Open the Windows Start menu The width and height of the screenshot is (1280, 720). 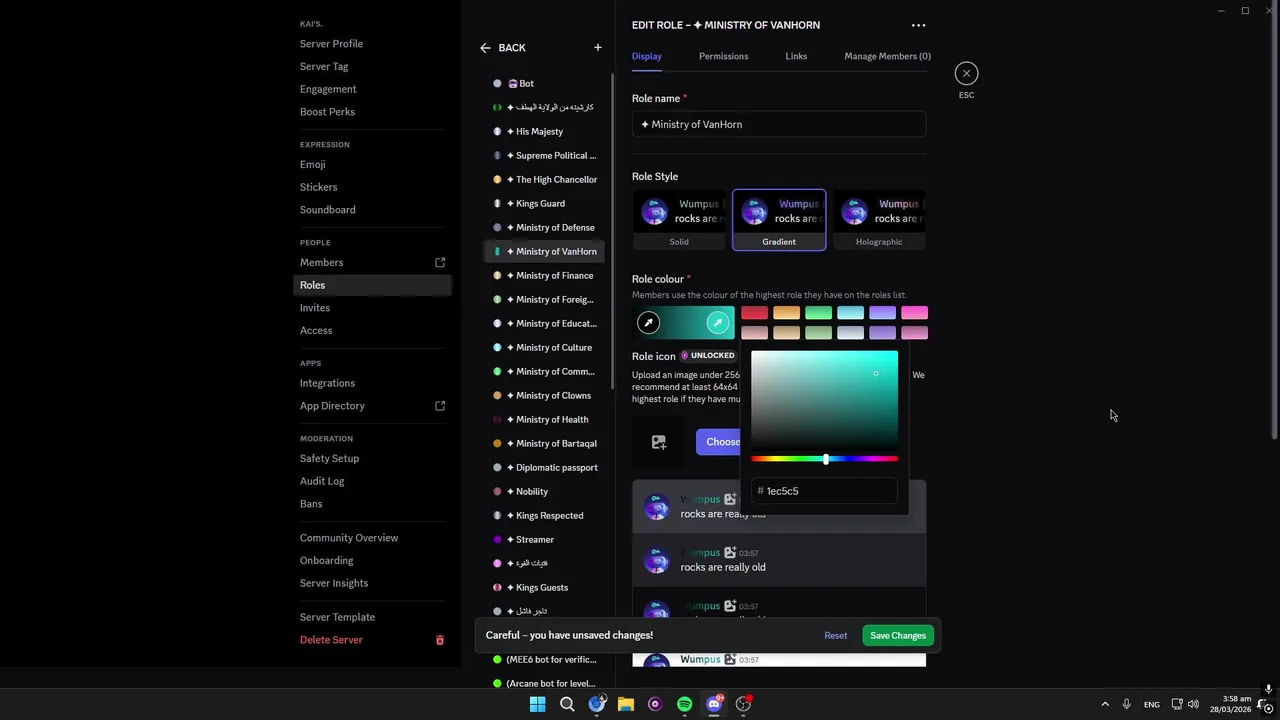tap(537, 704)
